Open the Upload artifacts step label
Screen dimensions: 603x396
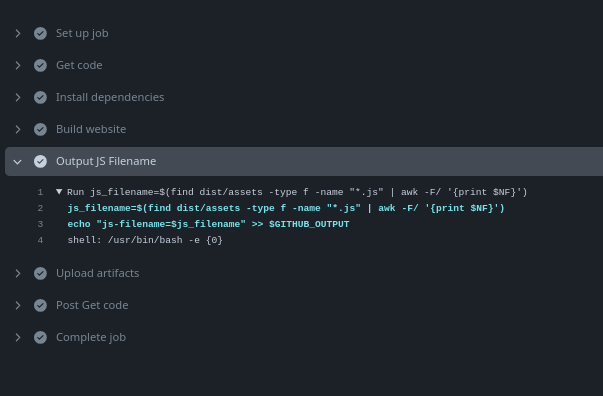pos(98,273)
